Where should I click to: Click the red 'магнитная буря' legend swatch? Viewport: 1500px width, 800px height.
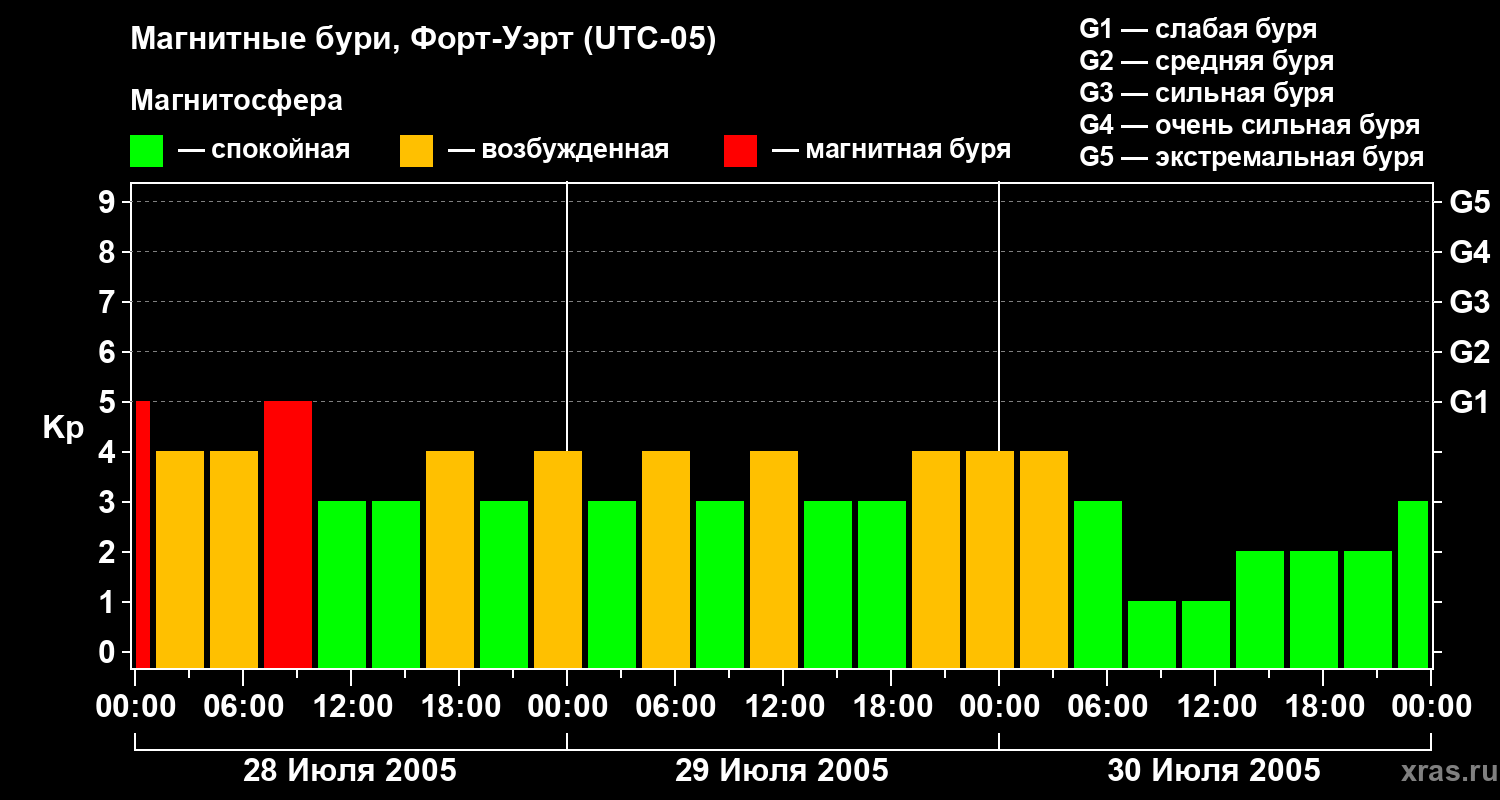tap(740, 151)
